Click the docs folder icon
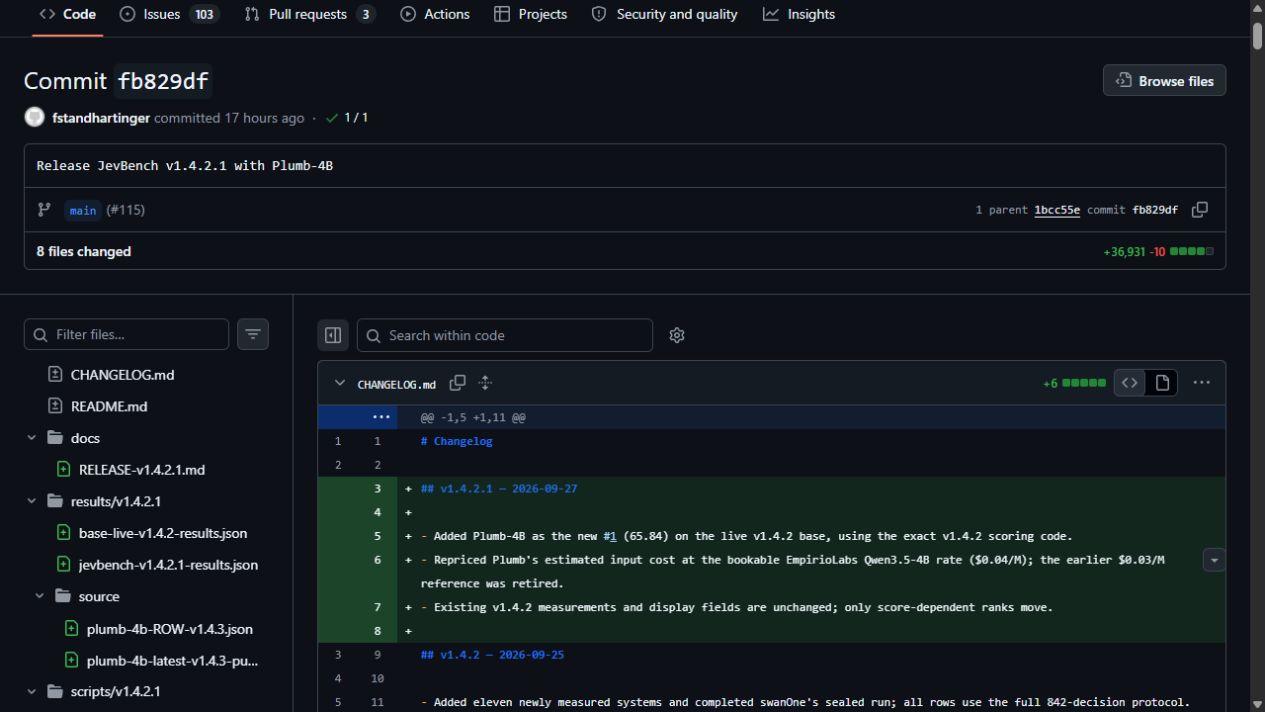The width and height of the screenshot is (1265, 712). tap(55, 438)
